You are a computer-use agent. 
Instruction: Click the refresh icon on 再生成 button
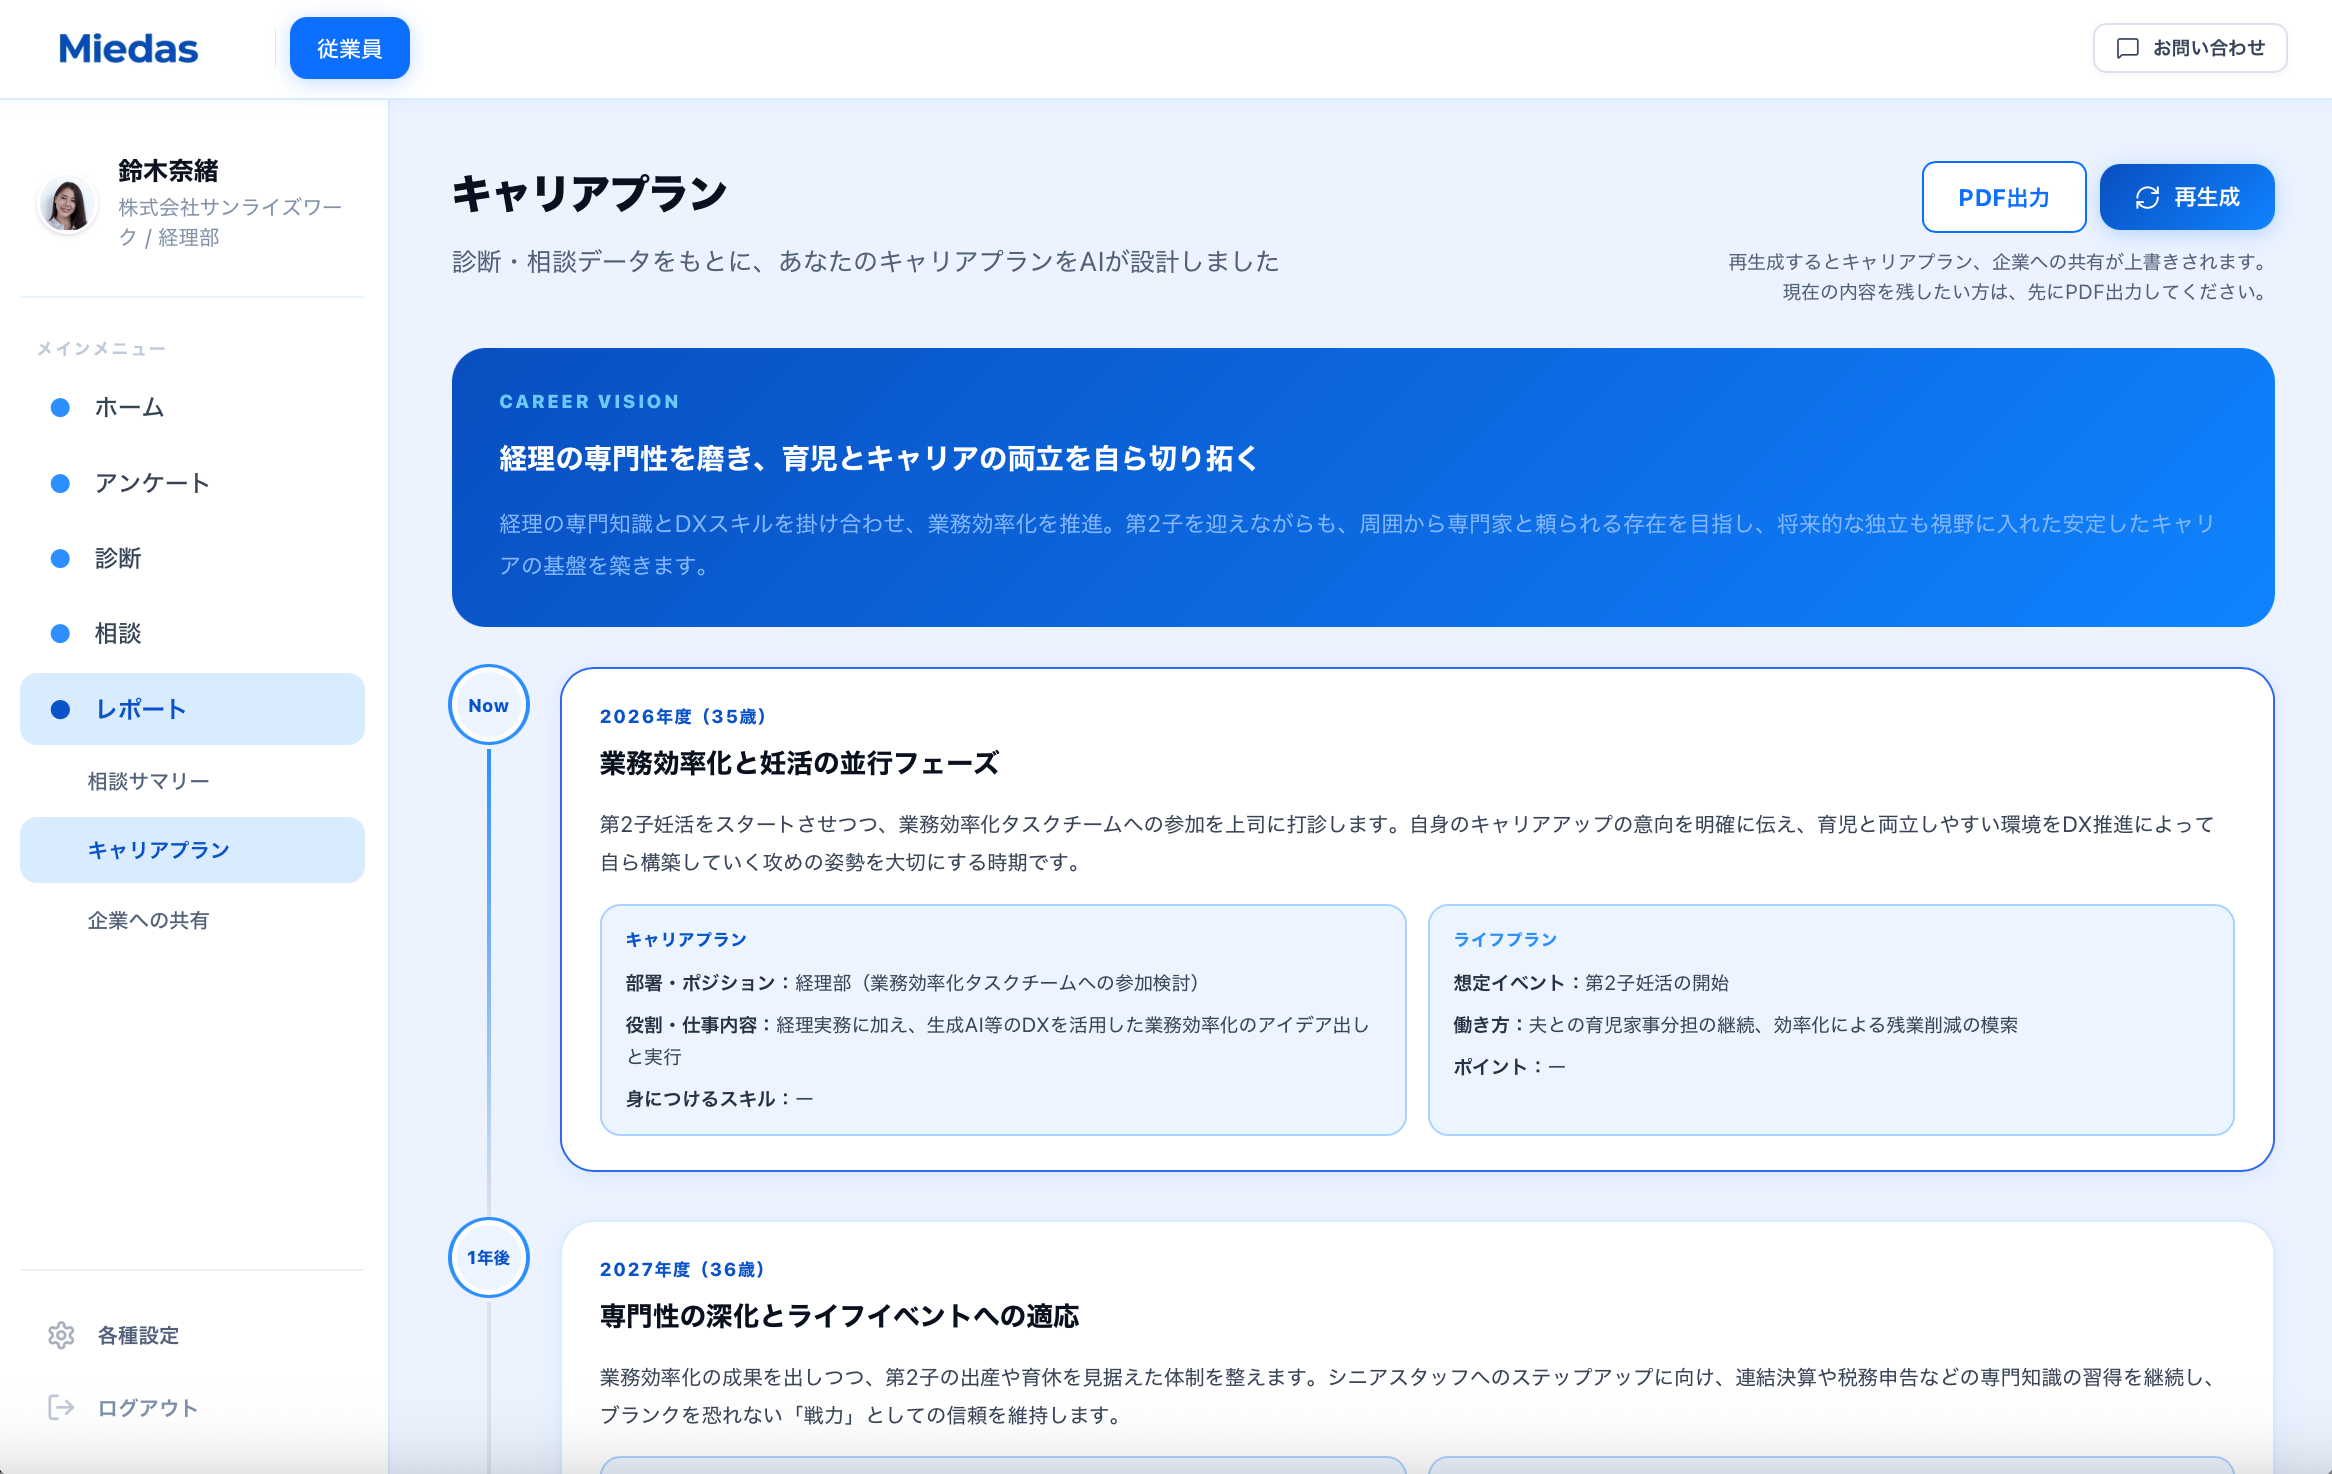pos(2147,198)
